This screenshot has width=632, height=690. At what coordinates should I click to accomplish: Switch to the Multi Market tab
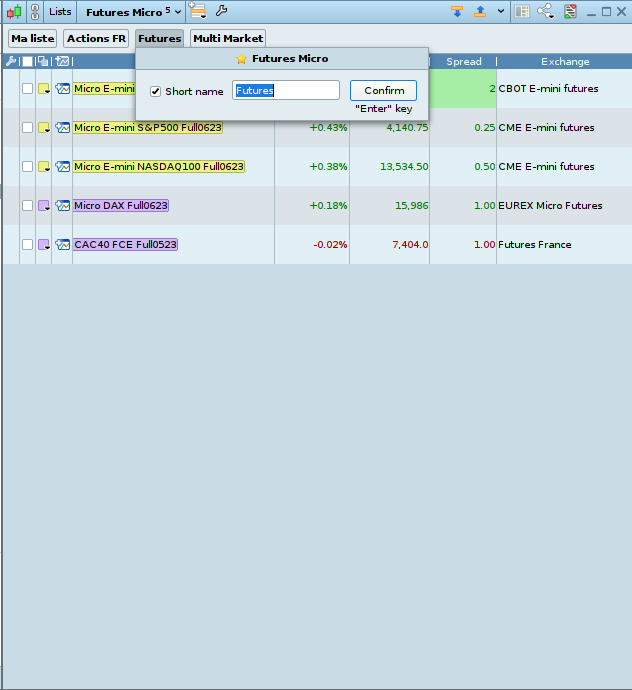pos(228,39)
